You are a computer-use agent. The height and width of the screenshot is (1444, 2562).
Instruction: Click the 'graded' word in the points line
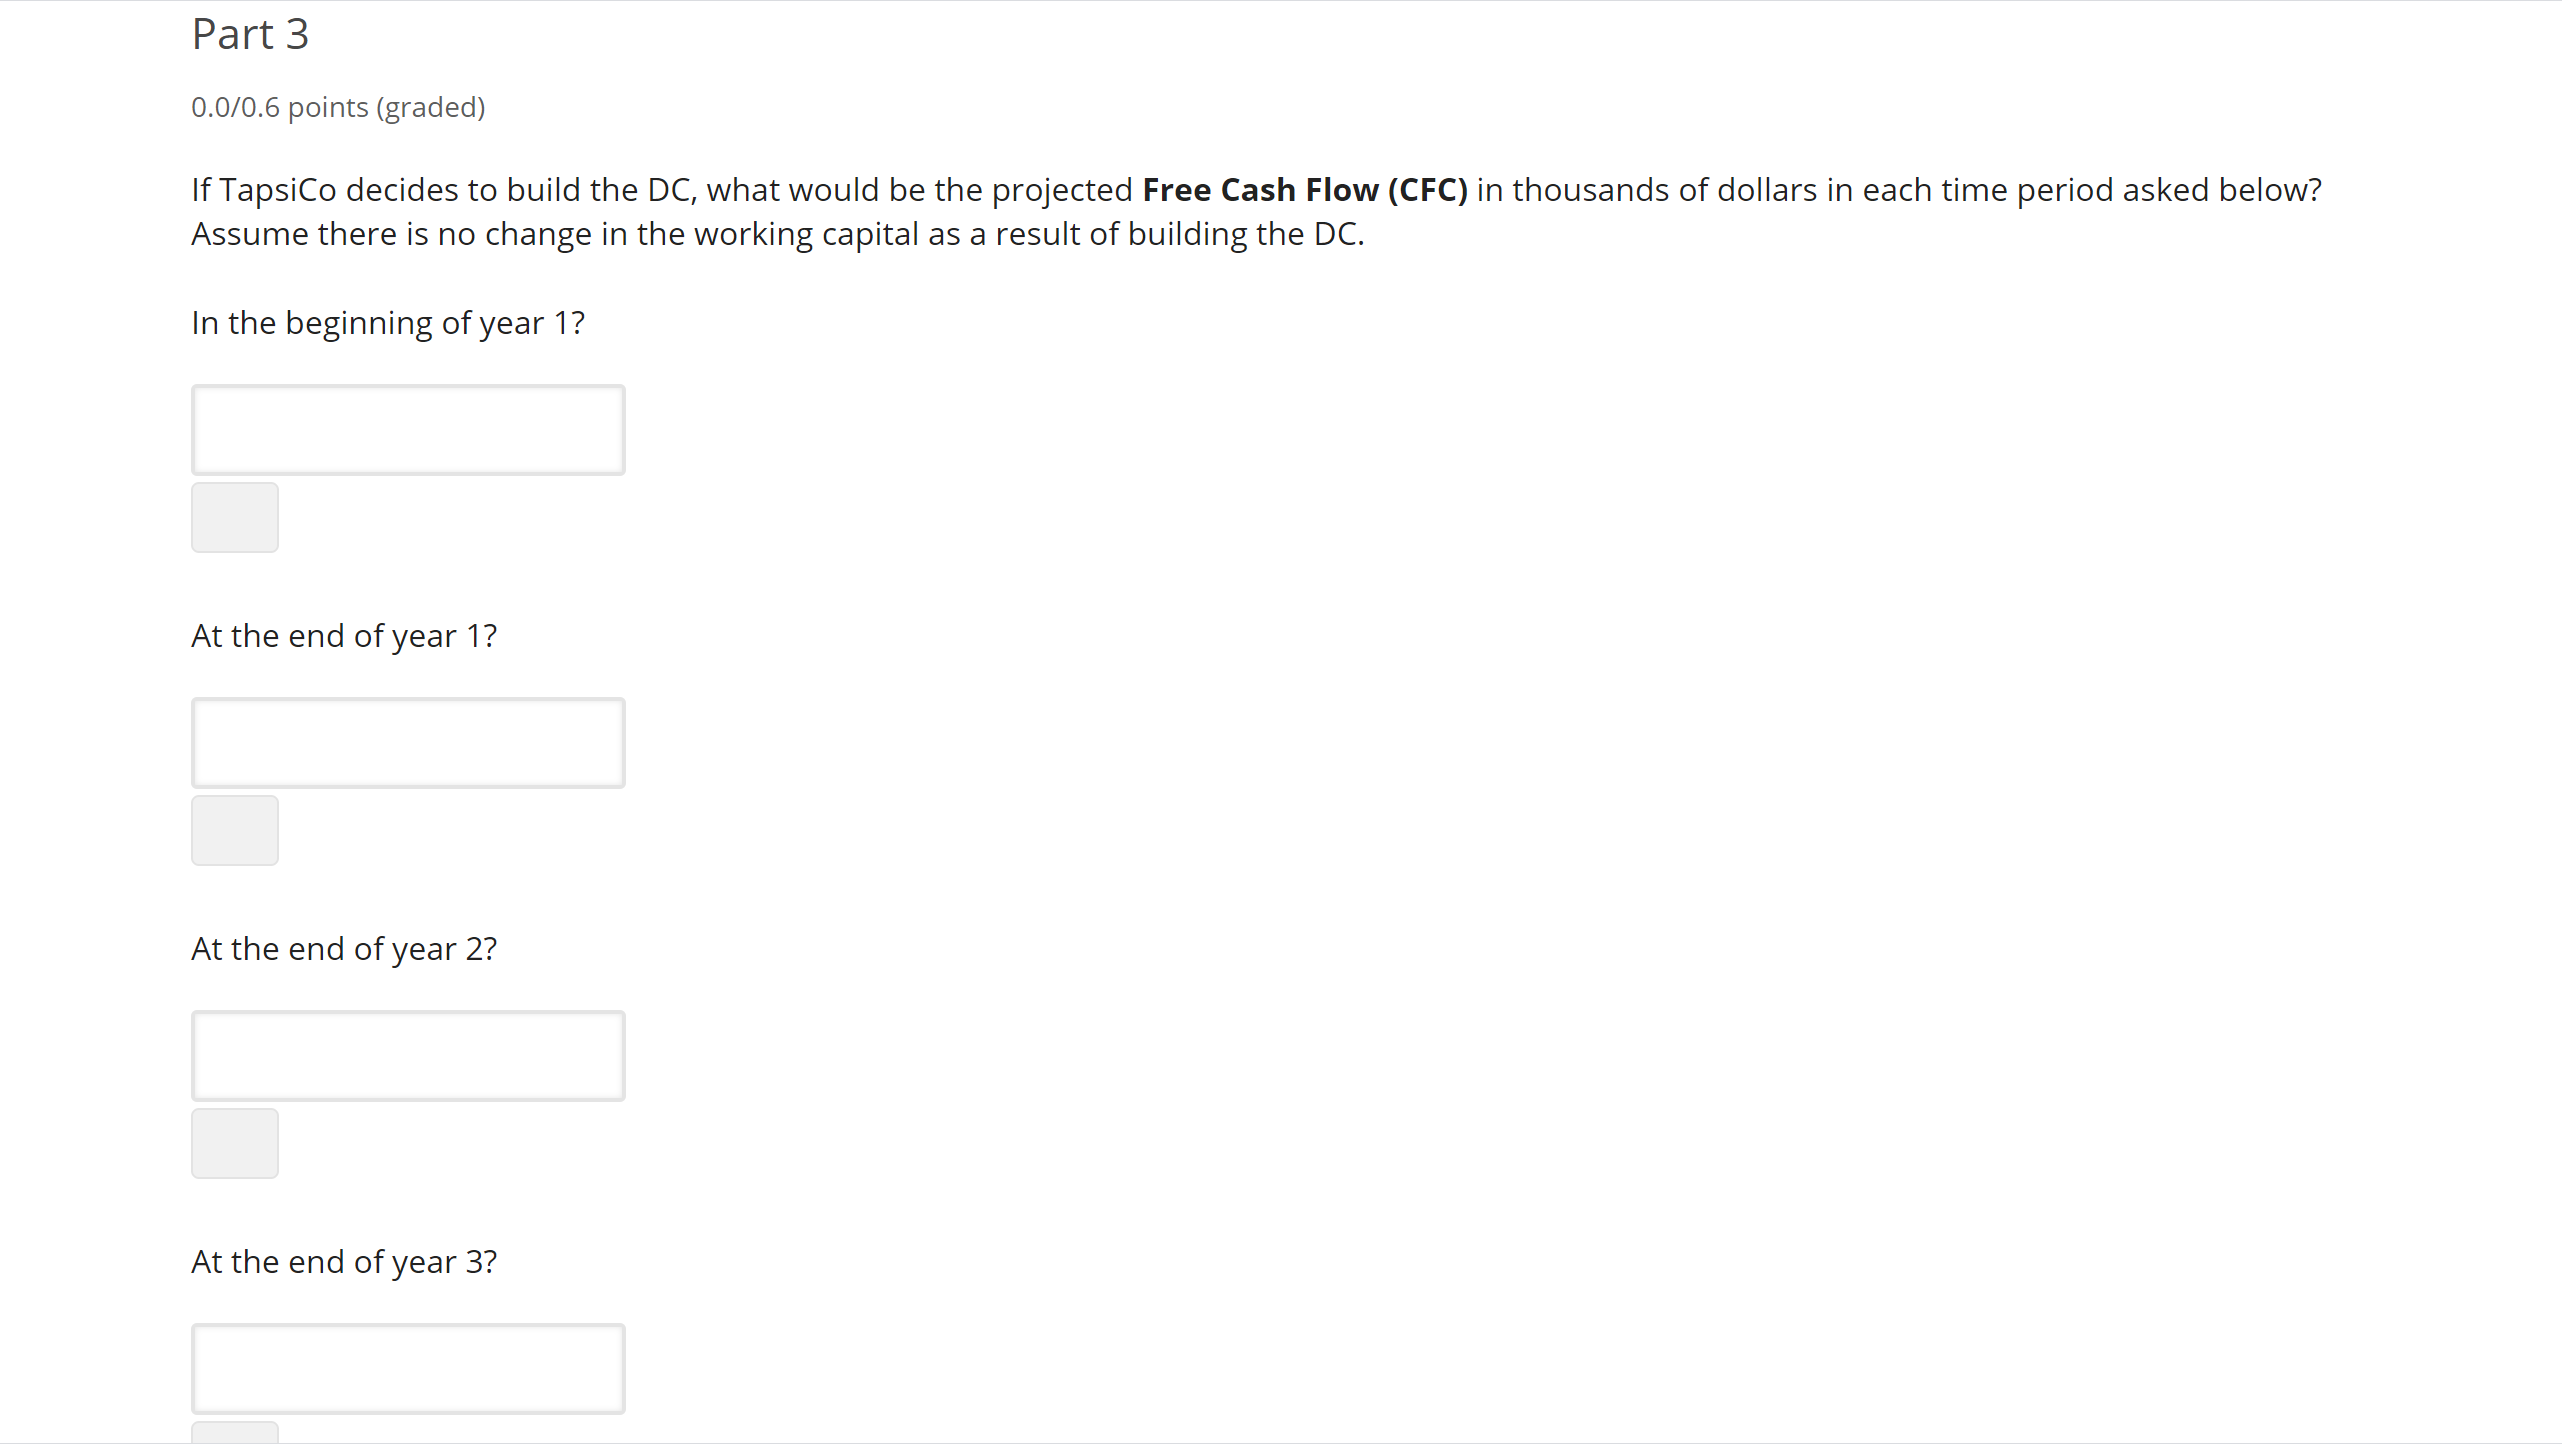click(431, 107)
